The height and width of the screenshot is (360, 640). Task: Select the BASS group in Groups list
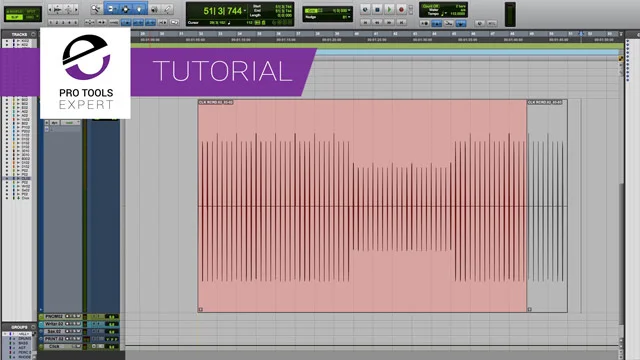pos(24,343)
